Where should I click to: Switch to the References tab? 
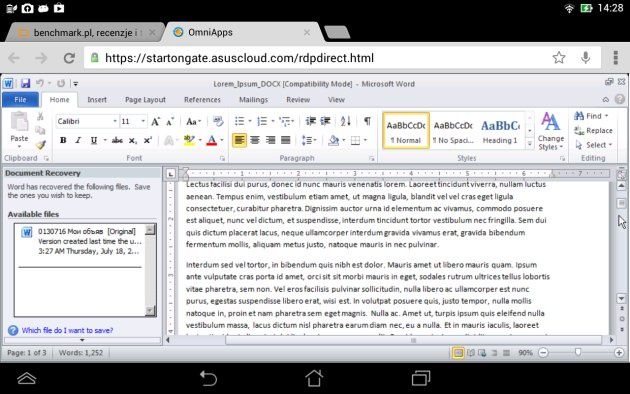pyautogui.click(x=202, y=100)
